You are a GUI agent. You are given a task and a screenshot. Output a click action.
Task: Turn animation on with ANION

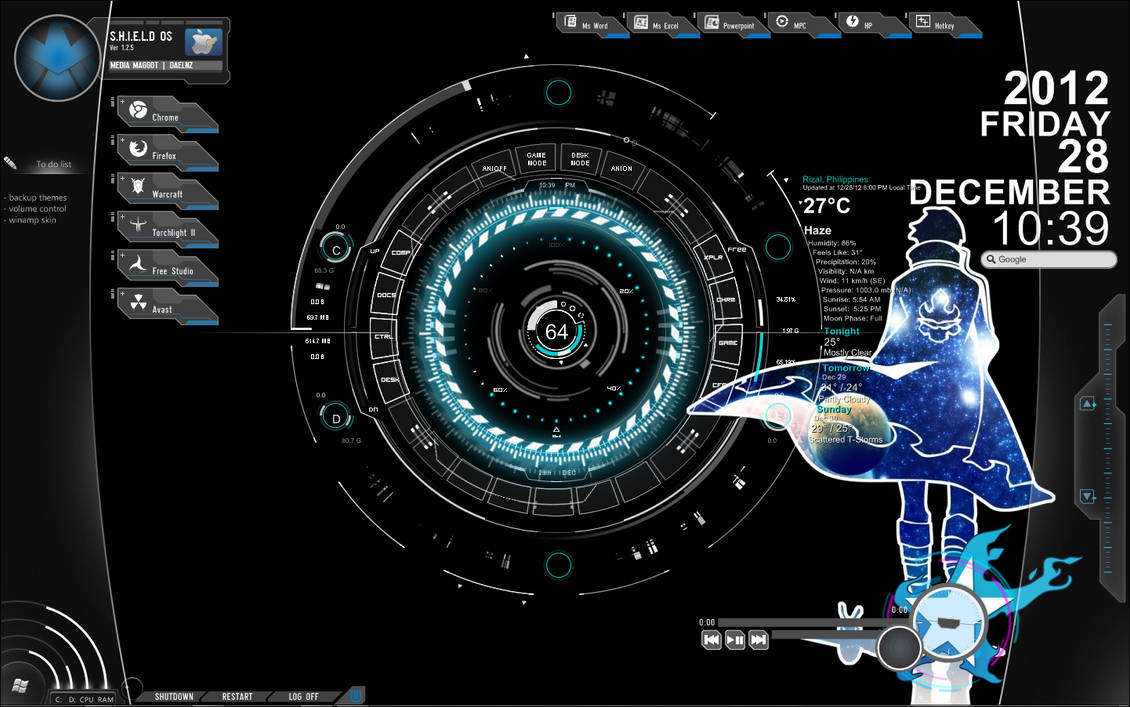(622, 169)
